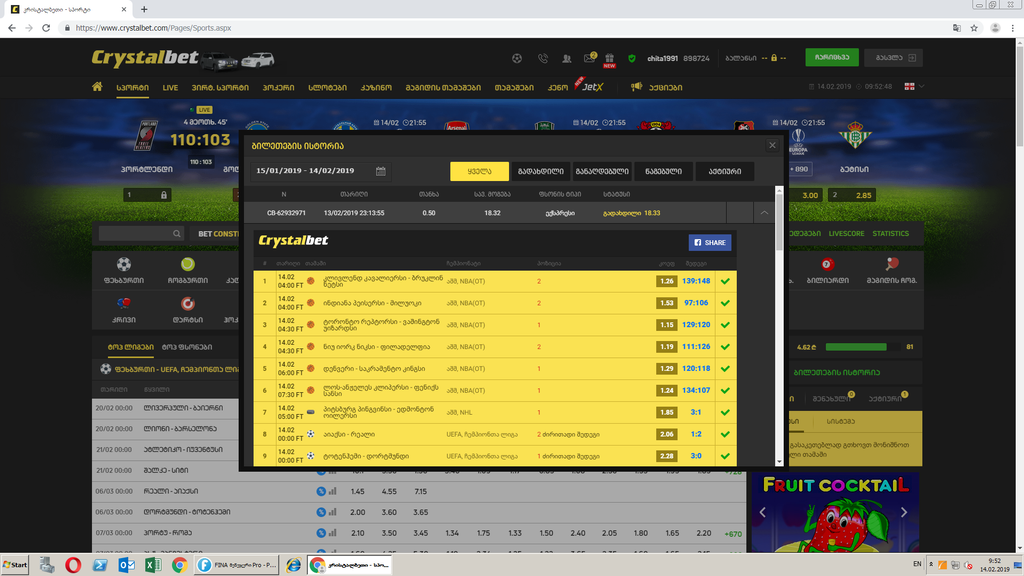The width and height of the screenshot is (1024, 576).
Task: Select the Lost (წაგებული) tickets tab
Action: point(664,171)
